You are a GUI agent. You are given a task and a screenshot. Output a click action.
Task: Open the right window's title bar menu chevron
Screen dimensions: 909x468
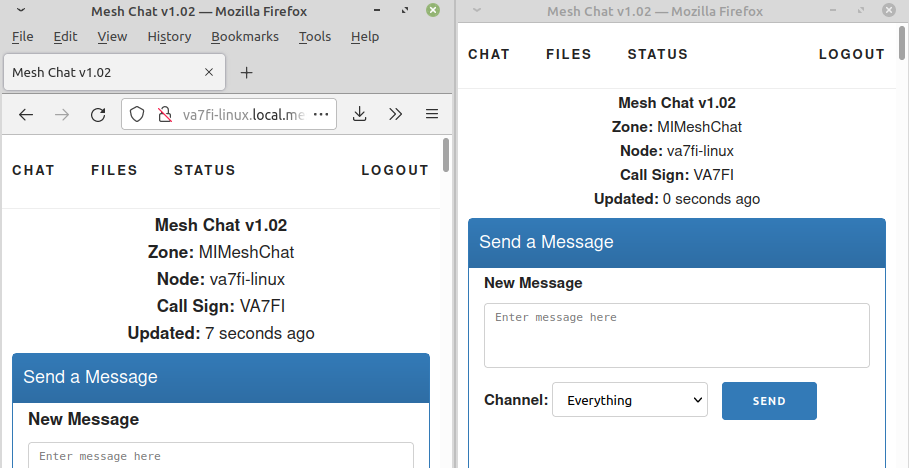(478, 11)
